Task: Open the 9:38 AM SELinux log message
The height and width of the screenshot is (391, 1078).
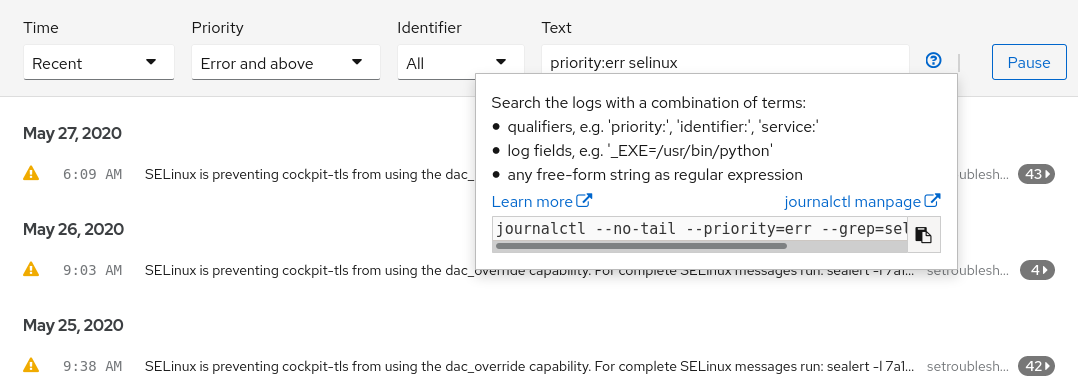Action: click(x=530, y=366)
